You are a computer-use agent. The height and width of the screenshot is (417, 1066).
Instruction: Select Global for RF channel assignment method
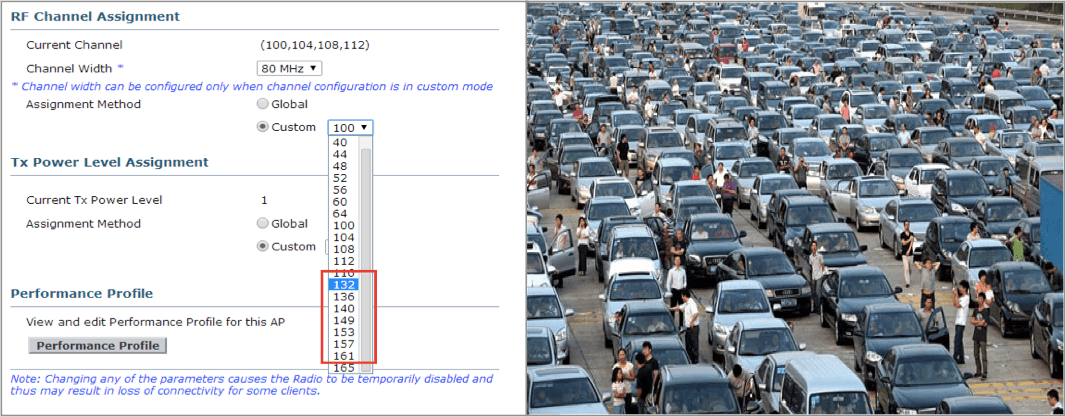pyautogui.click(x=262, y=105)
